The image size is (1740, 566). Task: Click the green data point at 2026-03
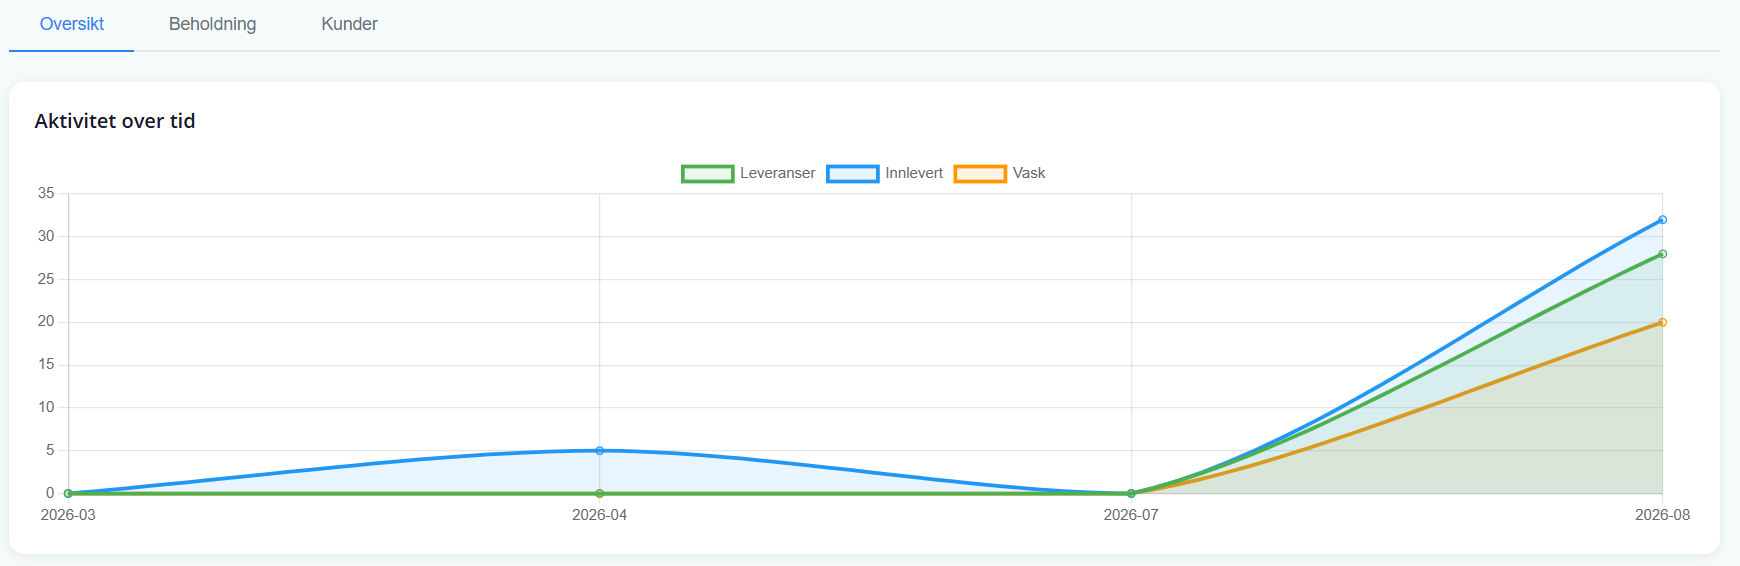68,493
